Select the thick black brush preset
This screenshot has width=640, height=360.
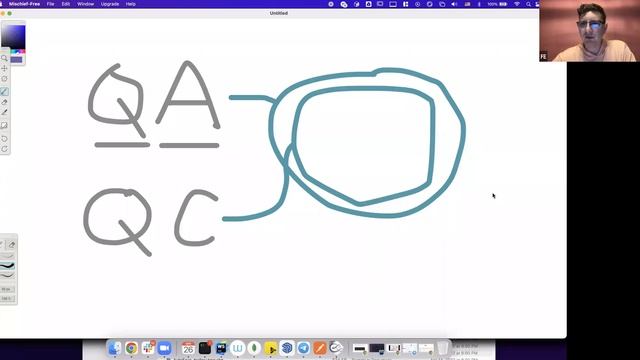[x=7, y=266]
